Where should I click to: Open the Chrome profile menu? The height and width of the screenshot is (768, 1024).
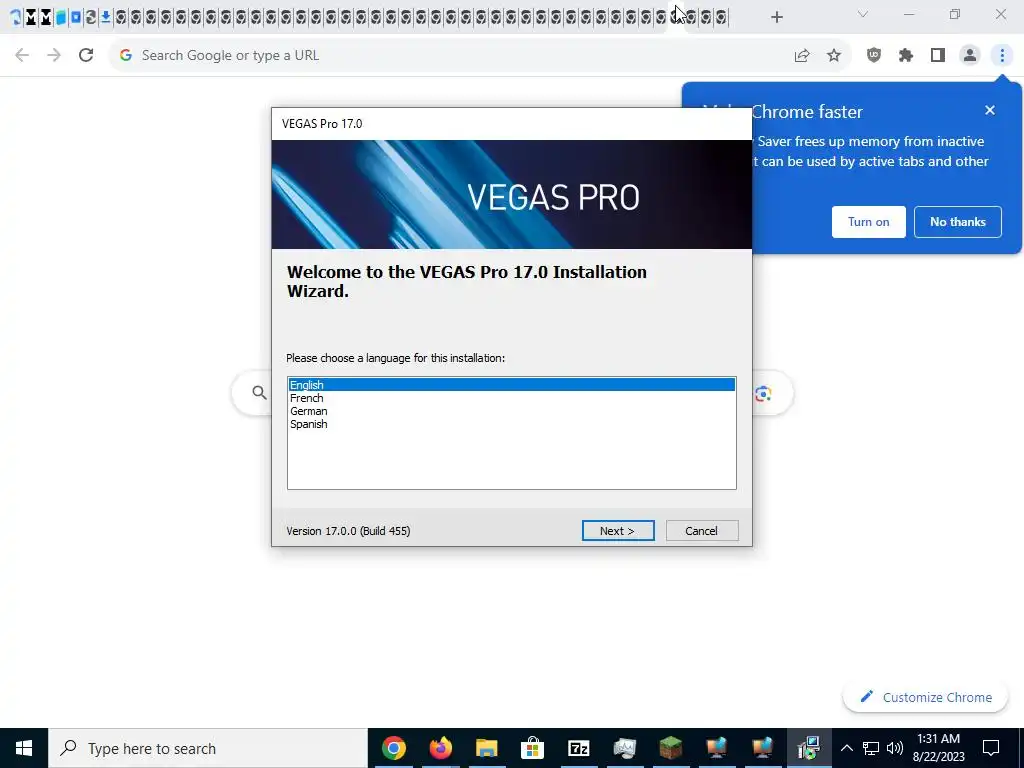click(970, 56)
